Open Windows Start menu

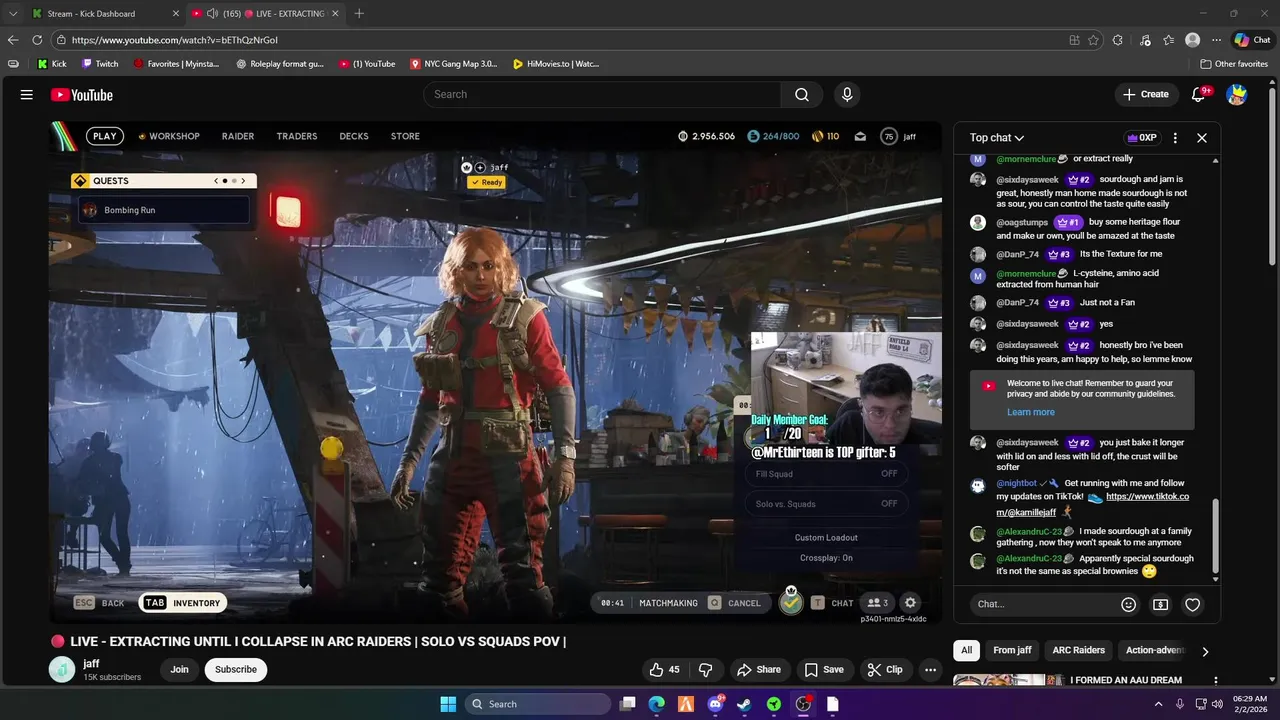point(448,704)
